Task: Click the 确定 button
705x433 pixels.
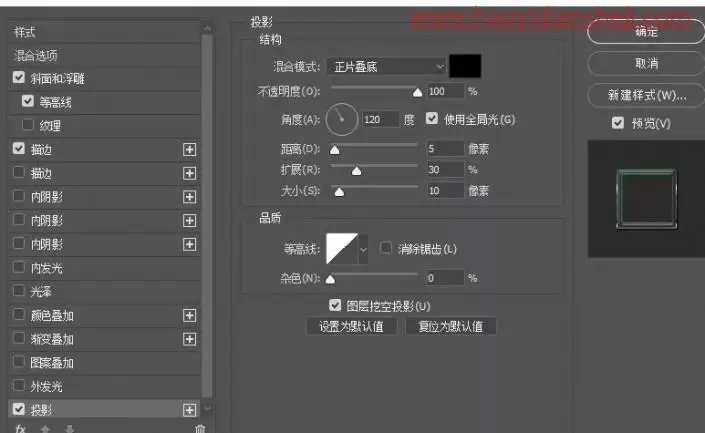Action: [646, 31]
